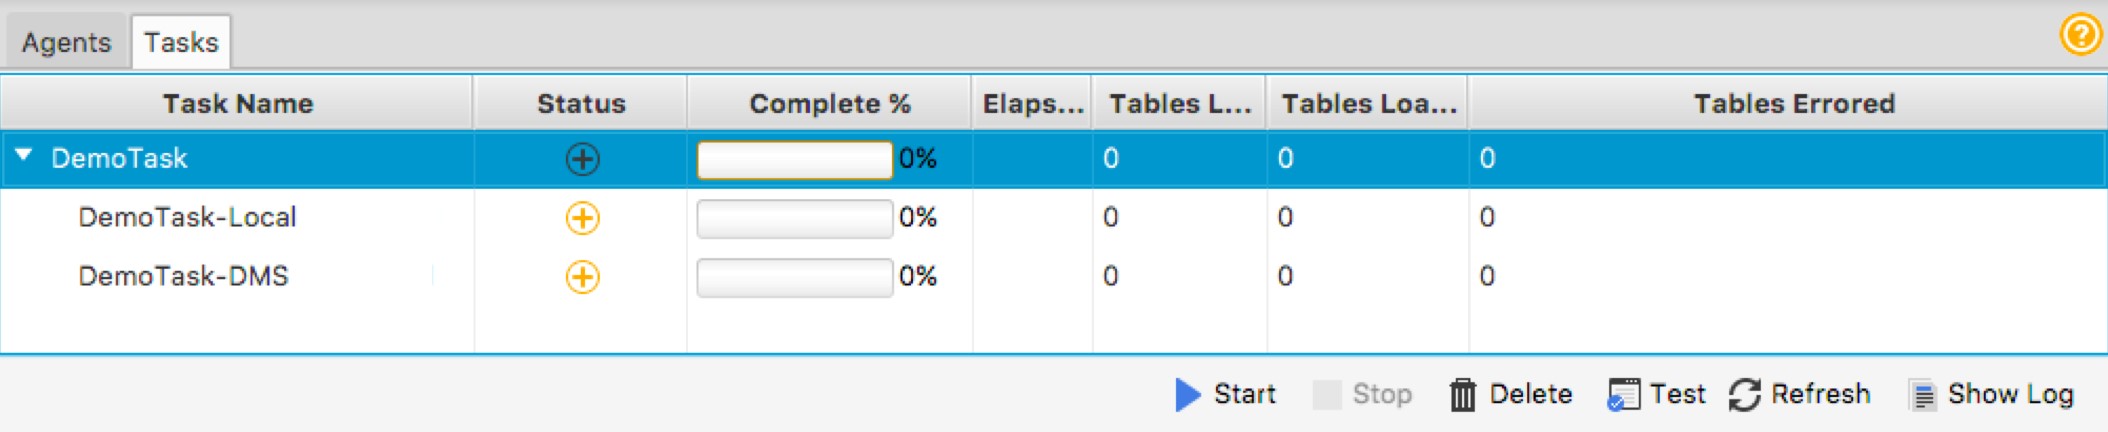Click the disabled Stop button
Screen dimensions: 2108x432
coord(1362,395)
